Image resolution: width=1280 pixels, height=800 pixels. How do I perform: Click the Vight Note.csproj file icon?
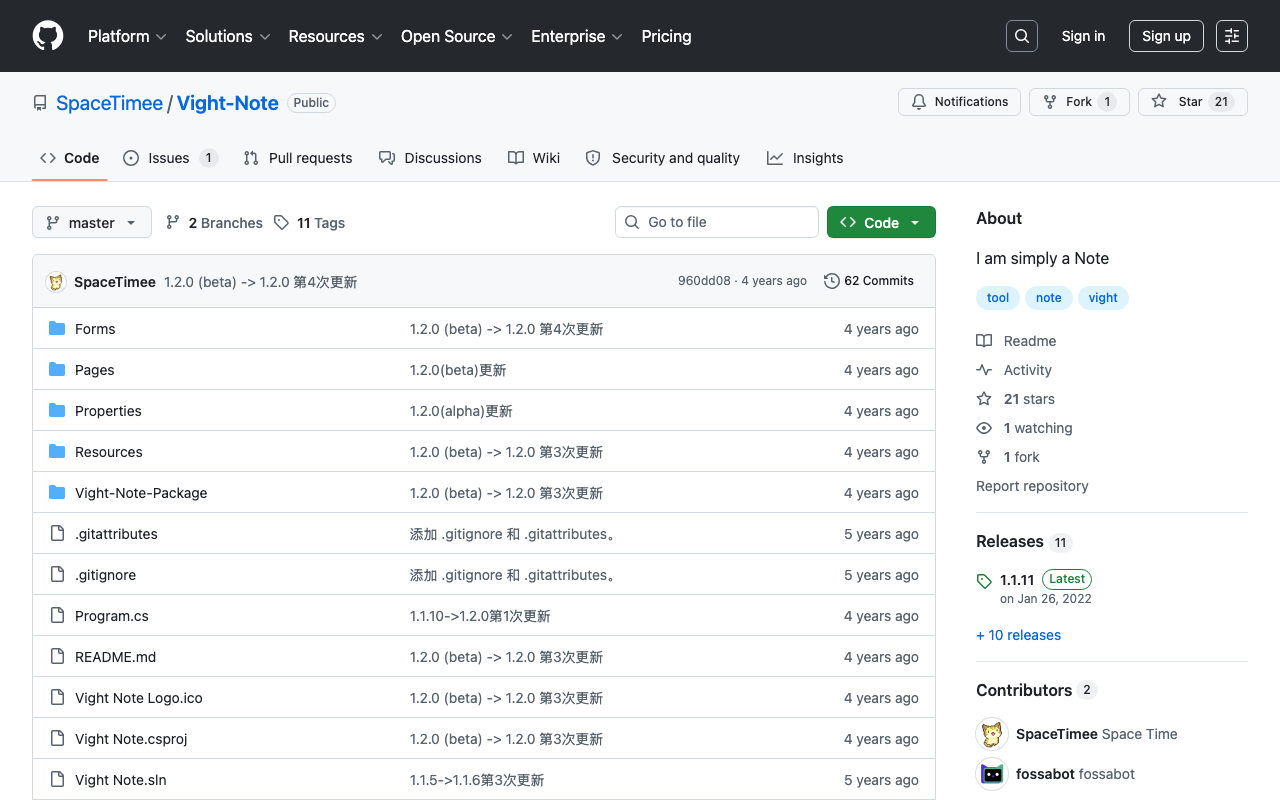click(57, 739)
